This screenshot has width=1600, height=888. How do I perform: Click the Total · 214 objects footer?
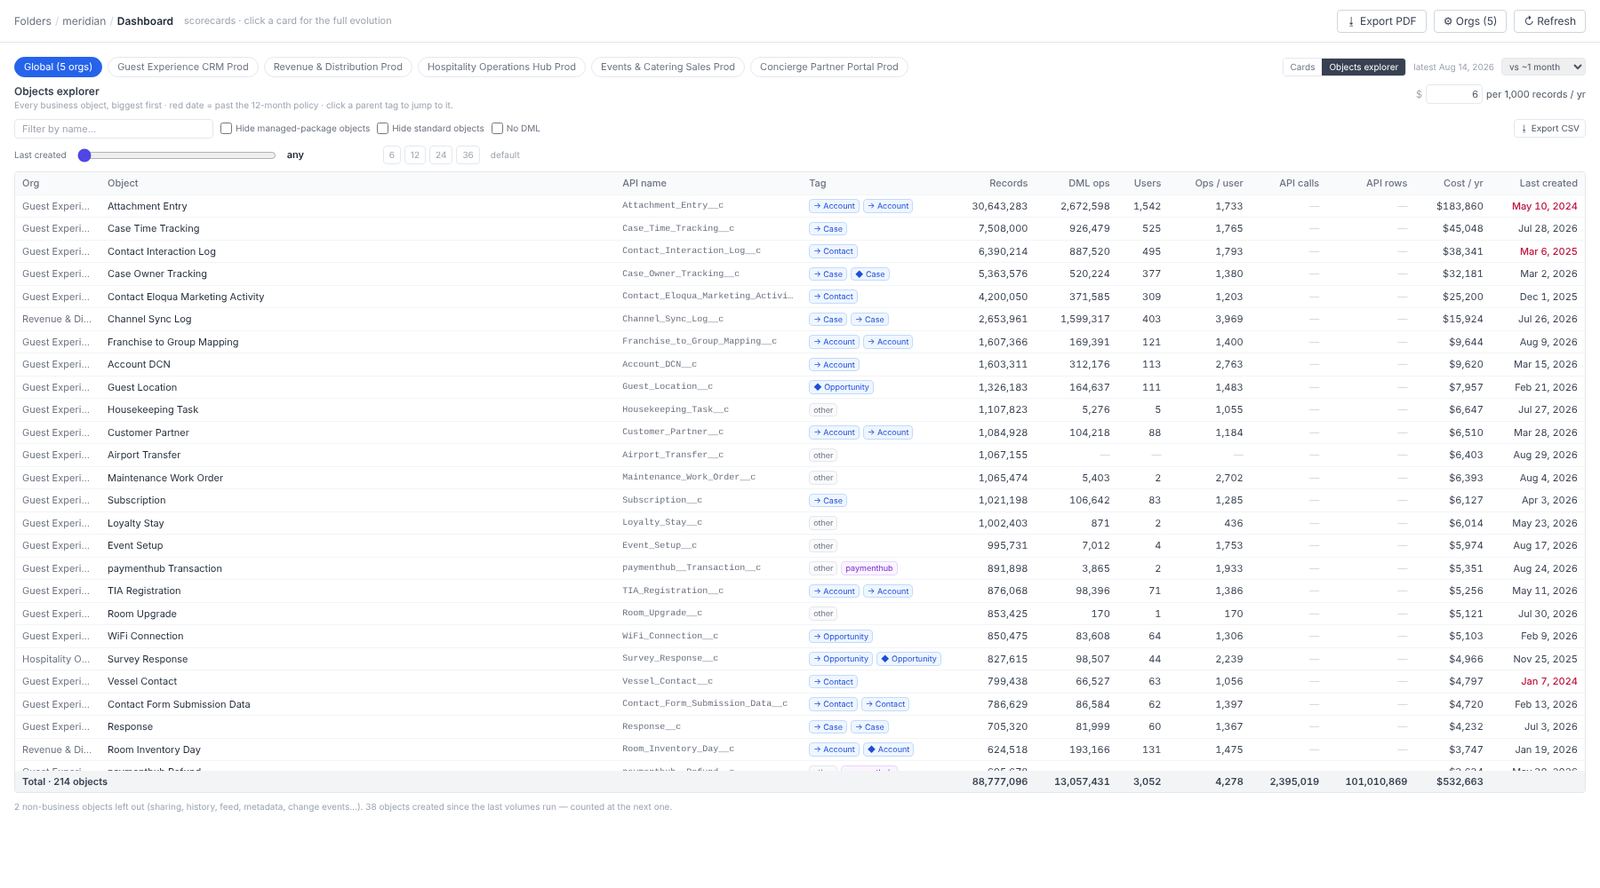coord(65,782)
